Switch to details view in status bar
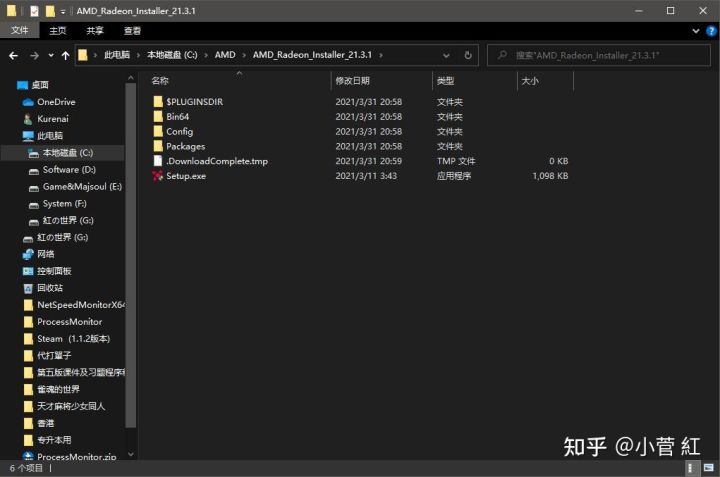 click(690, 468)
